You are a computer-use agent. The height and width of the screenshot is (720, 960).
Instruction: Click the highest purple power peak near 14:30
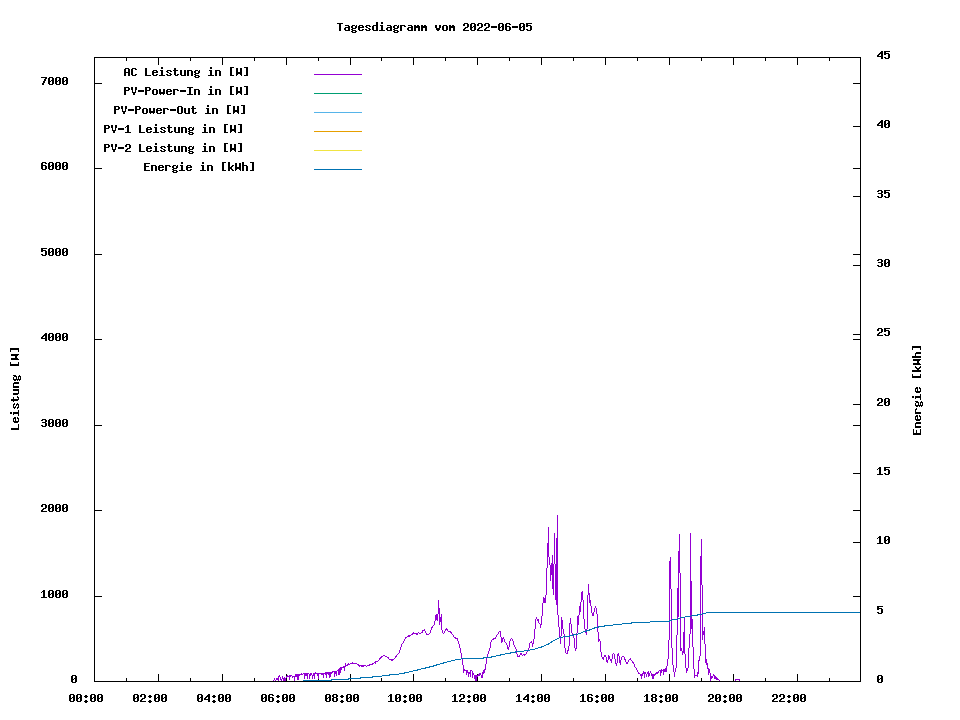(557, 518)
